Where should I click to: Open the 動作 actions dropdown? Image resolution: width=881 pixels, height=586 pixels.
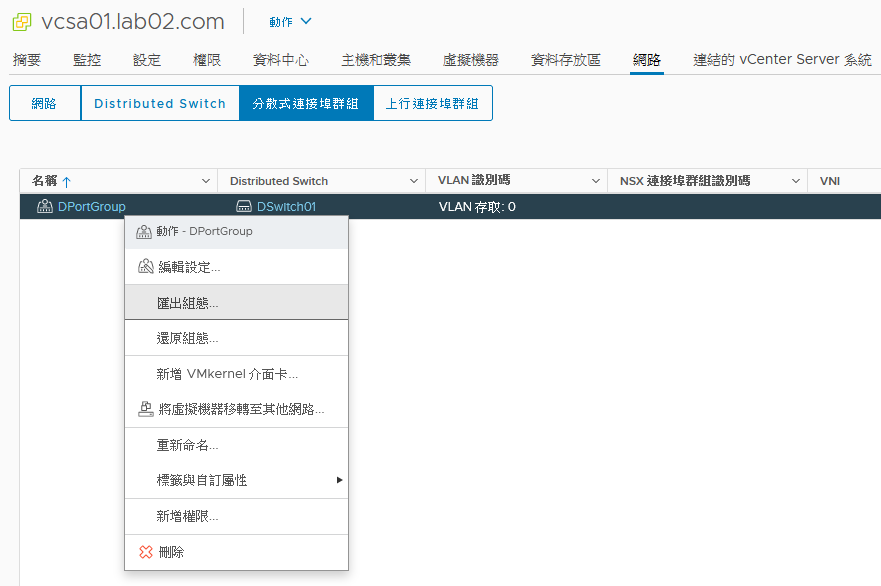coord(290,22)
